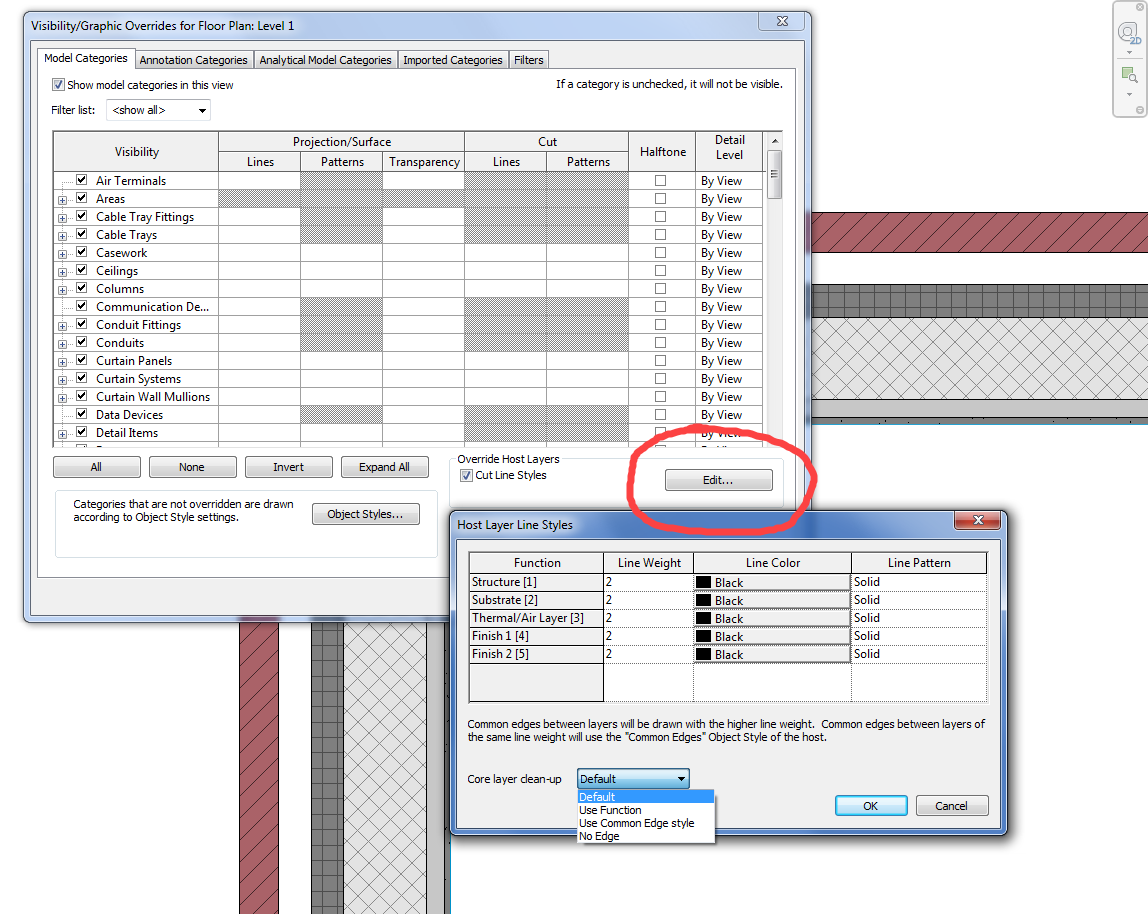Image resolution: width=1148 pixels, height=914 pixels.
Task: Click Line Pattern cell for Finish 1 [4]
Action: (x=919, y=636)
